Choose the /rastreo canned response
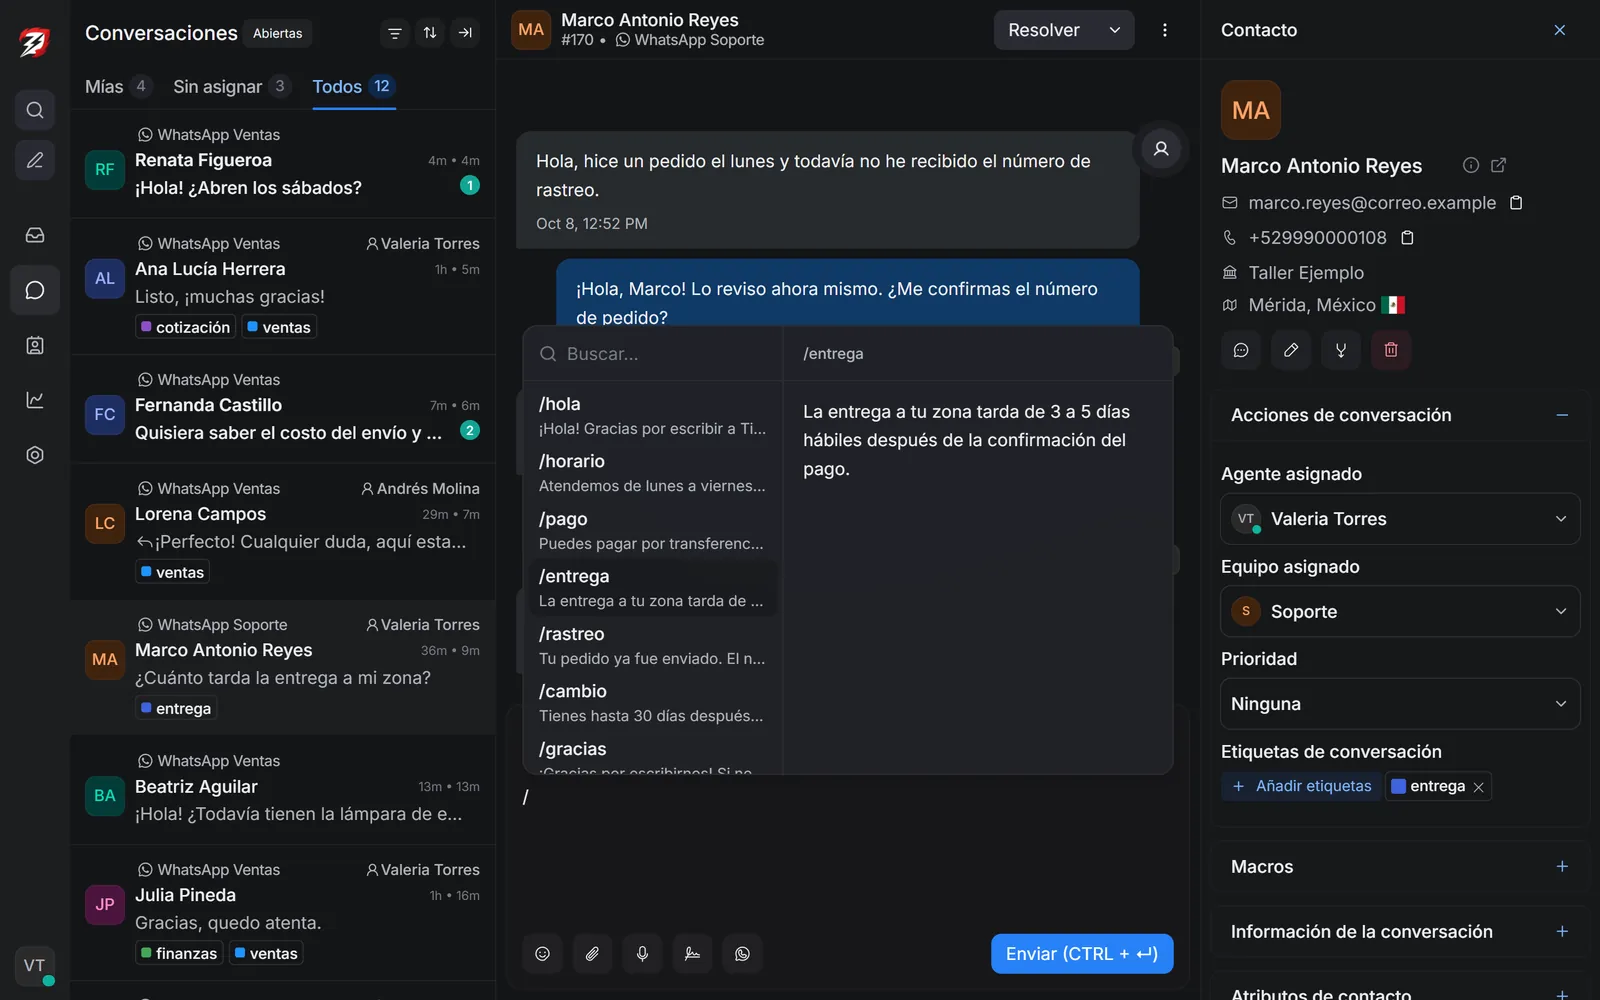 coord(652,646)
